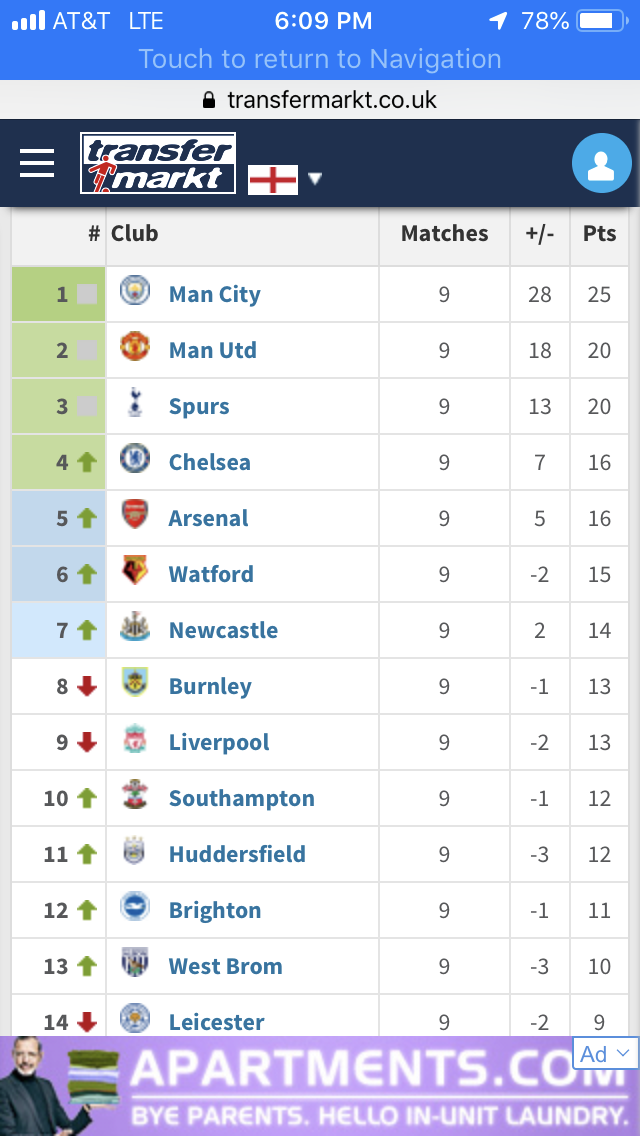Open the Ad options dropdown
The width and height of the screenshot is (640, 1136).
[605, 1053]
